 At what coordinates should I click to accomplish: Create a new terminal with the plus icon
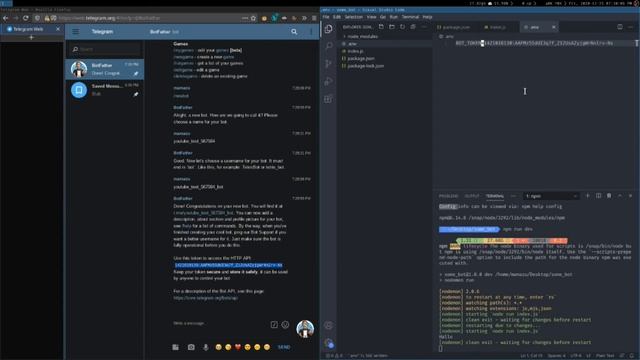(588, 196)
